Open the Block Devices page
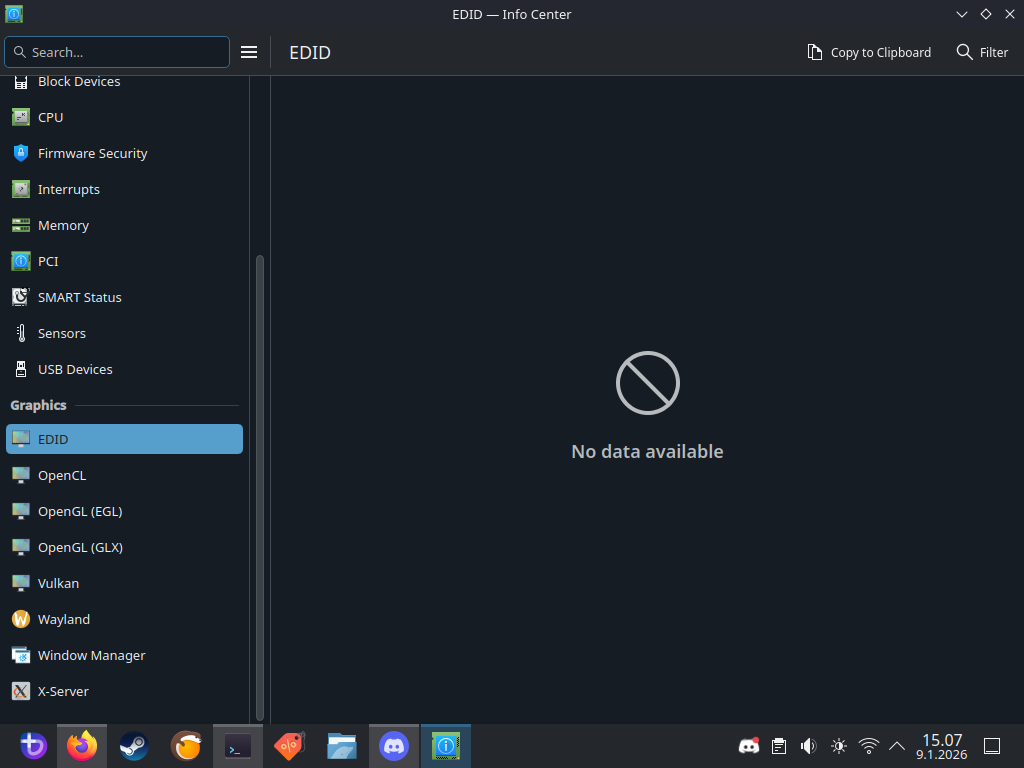This screenshot has height=768, width=1024. (x=124, y=82)
